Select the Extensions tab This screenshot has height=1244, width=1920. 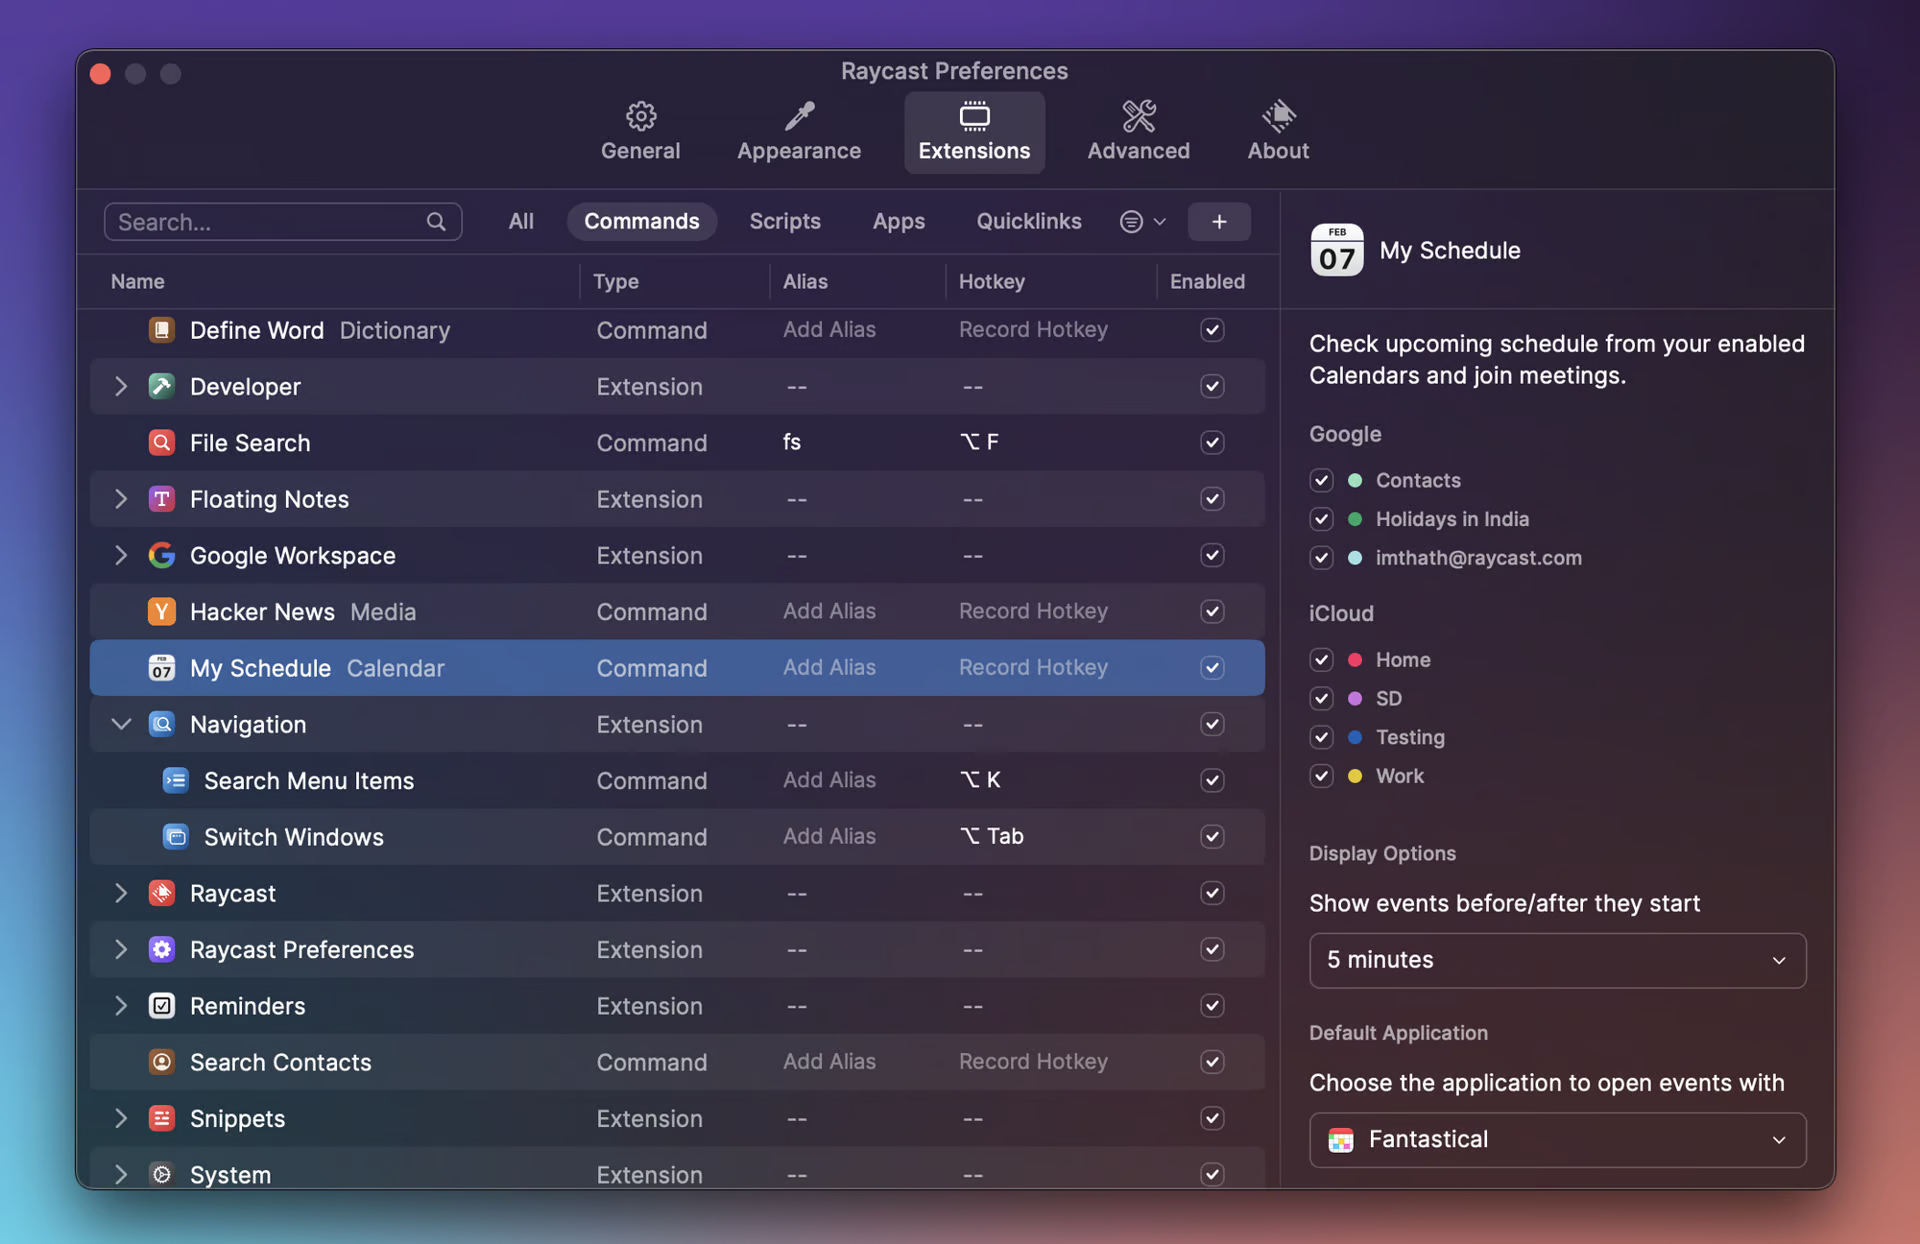coord(974,132)
